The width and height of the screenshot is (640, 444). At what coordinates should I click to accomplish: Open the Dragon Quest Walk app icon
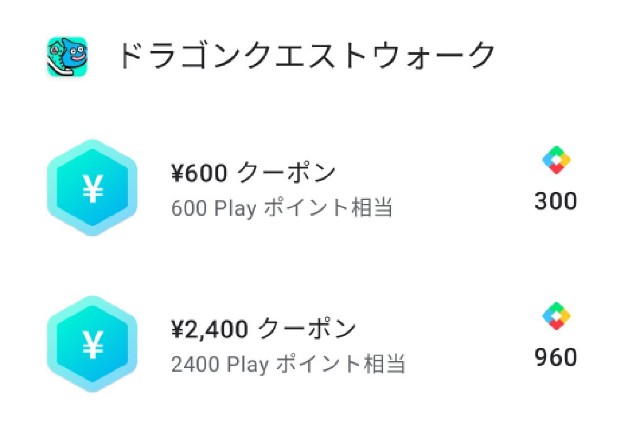click(67, 57)
